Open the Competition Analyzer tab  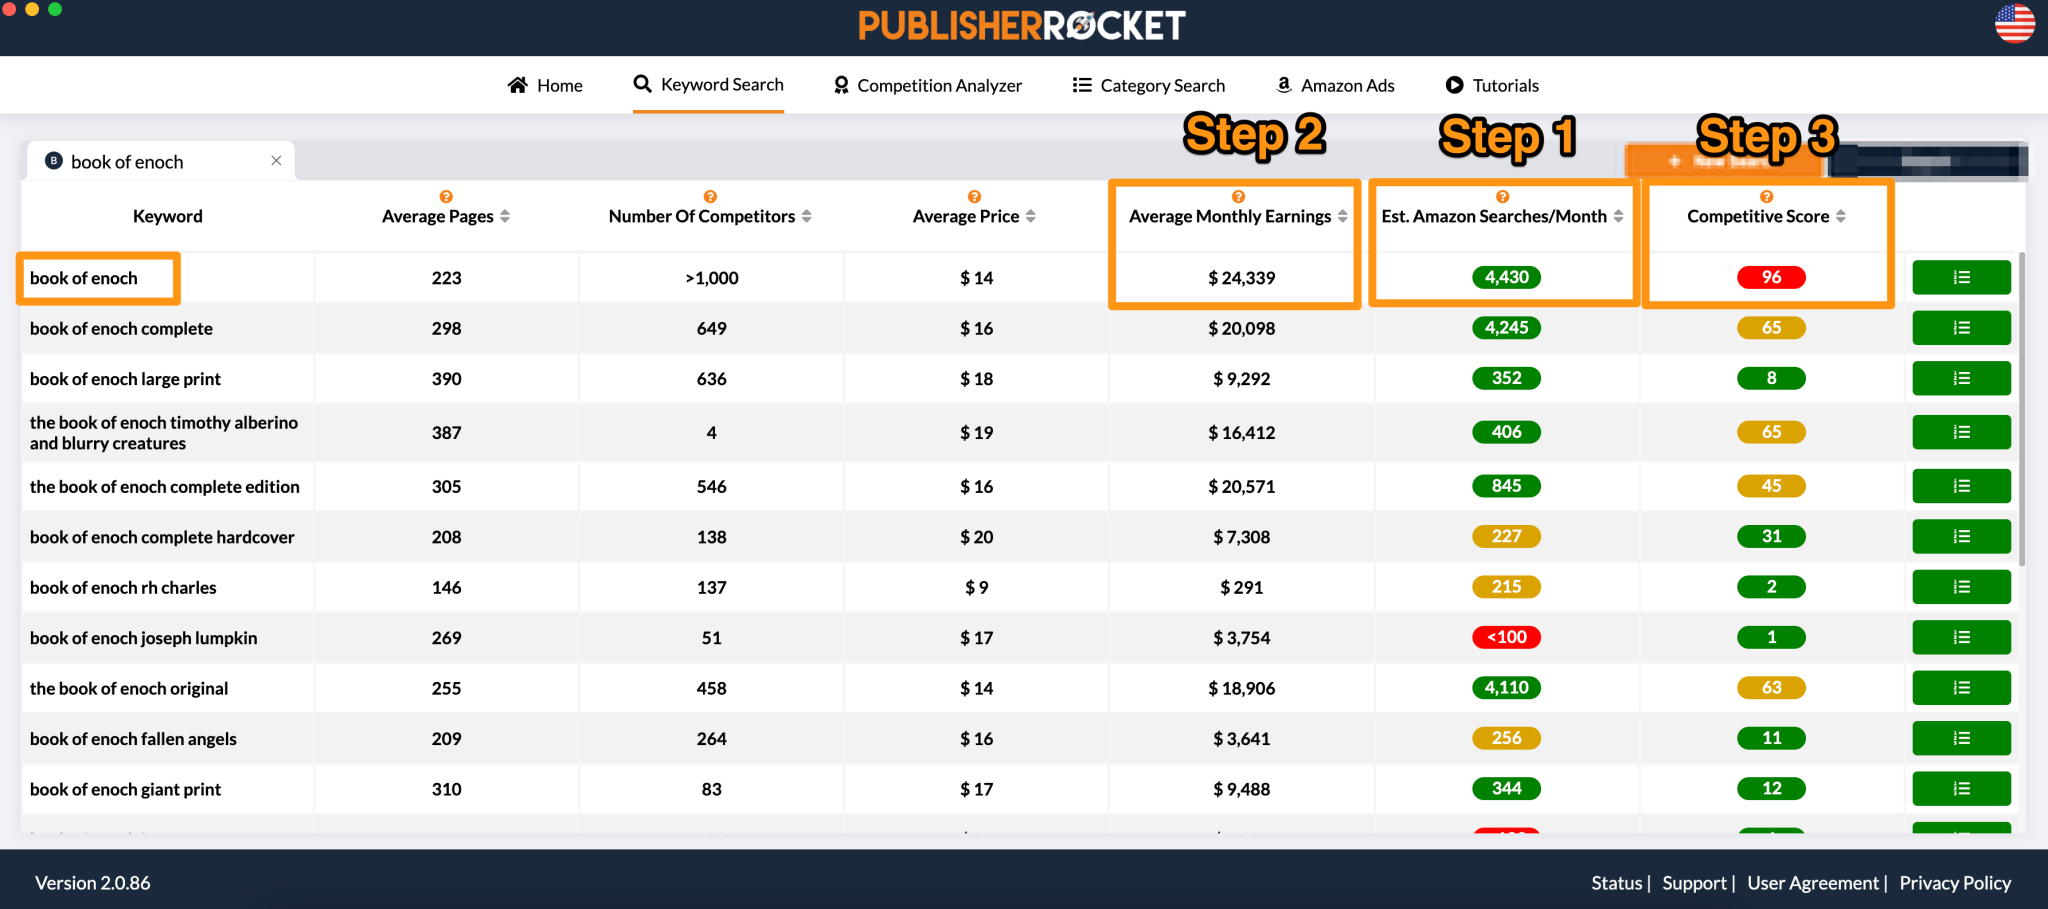click(928, 86)
